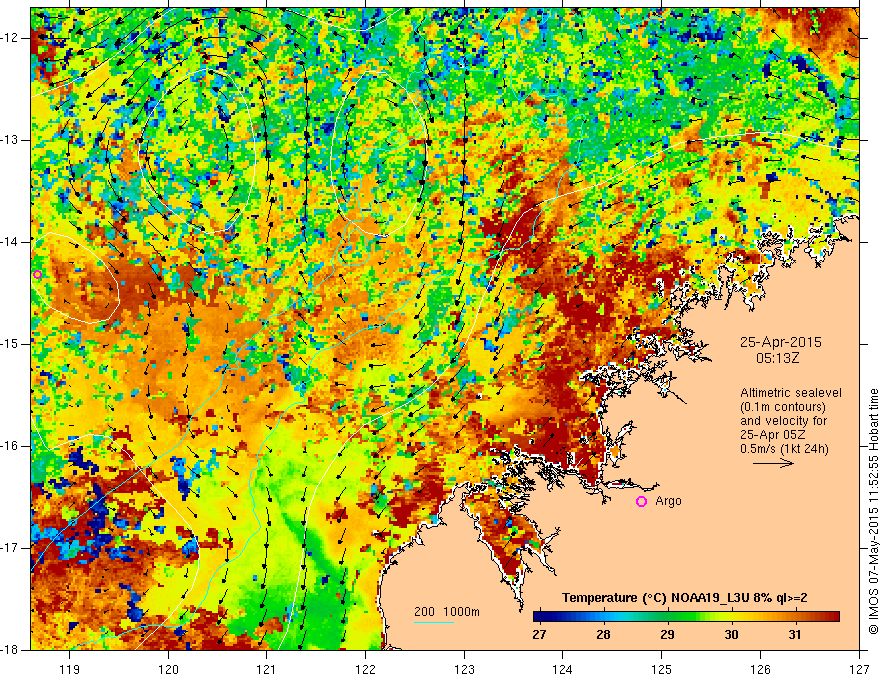Click the Argo float circle near longitude 118.7
The height and width of the screenshot is (680, 880).
(x=38, y=274)
